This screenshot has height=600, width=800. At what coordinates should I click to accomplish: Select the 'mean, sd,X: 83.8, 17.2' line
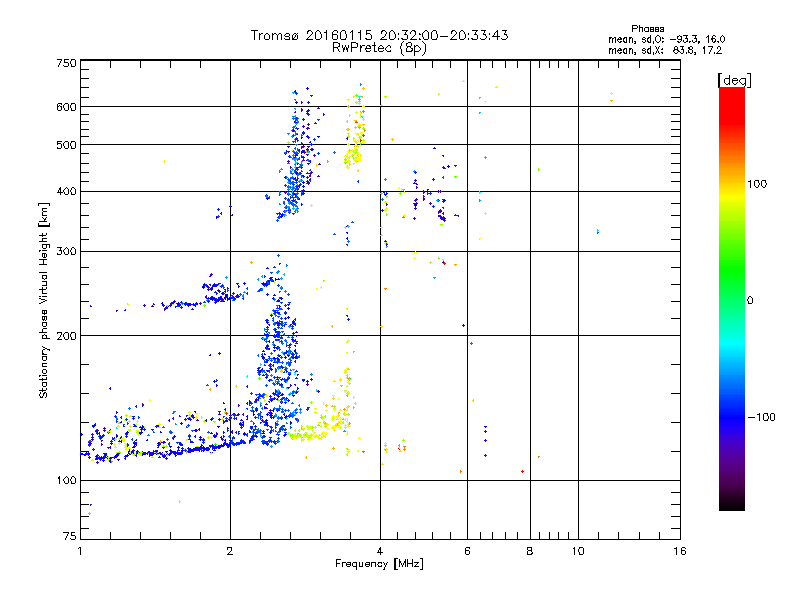tap(665, 50)
